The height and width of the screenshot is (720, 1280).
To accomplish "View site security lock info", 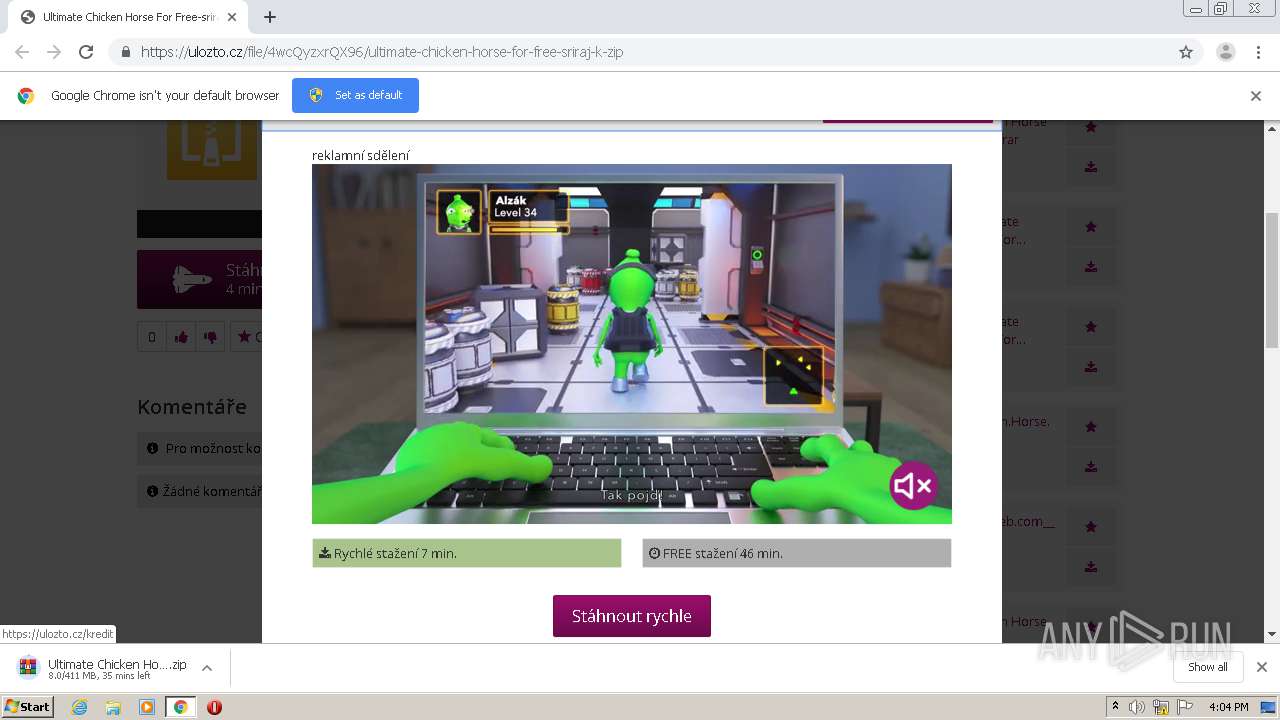I will coord(125,52).
